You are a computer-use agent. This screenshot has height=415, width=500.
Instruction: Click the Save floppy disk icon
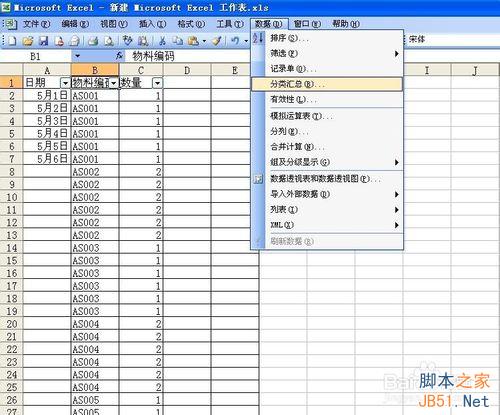[x=43, y=41]
